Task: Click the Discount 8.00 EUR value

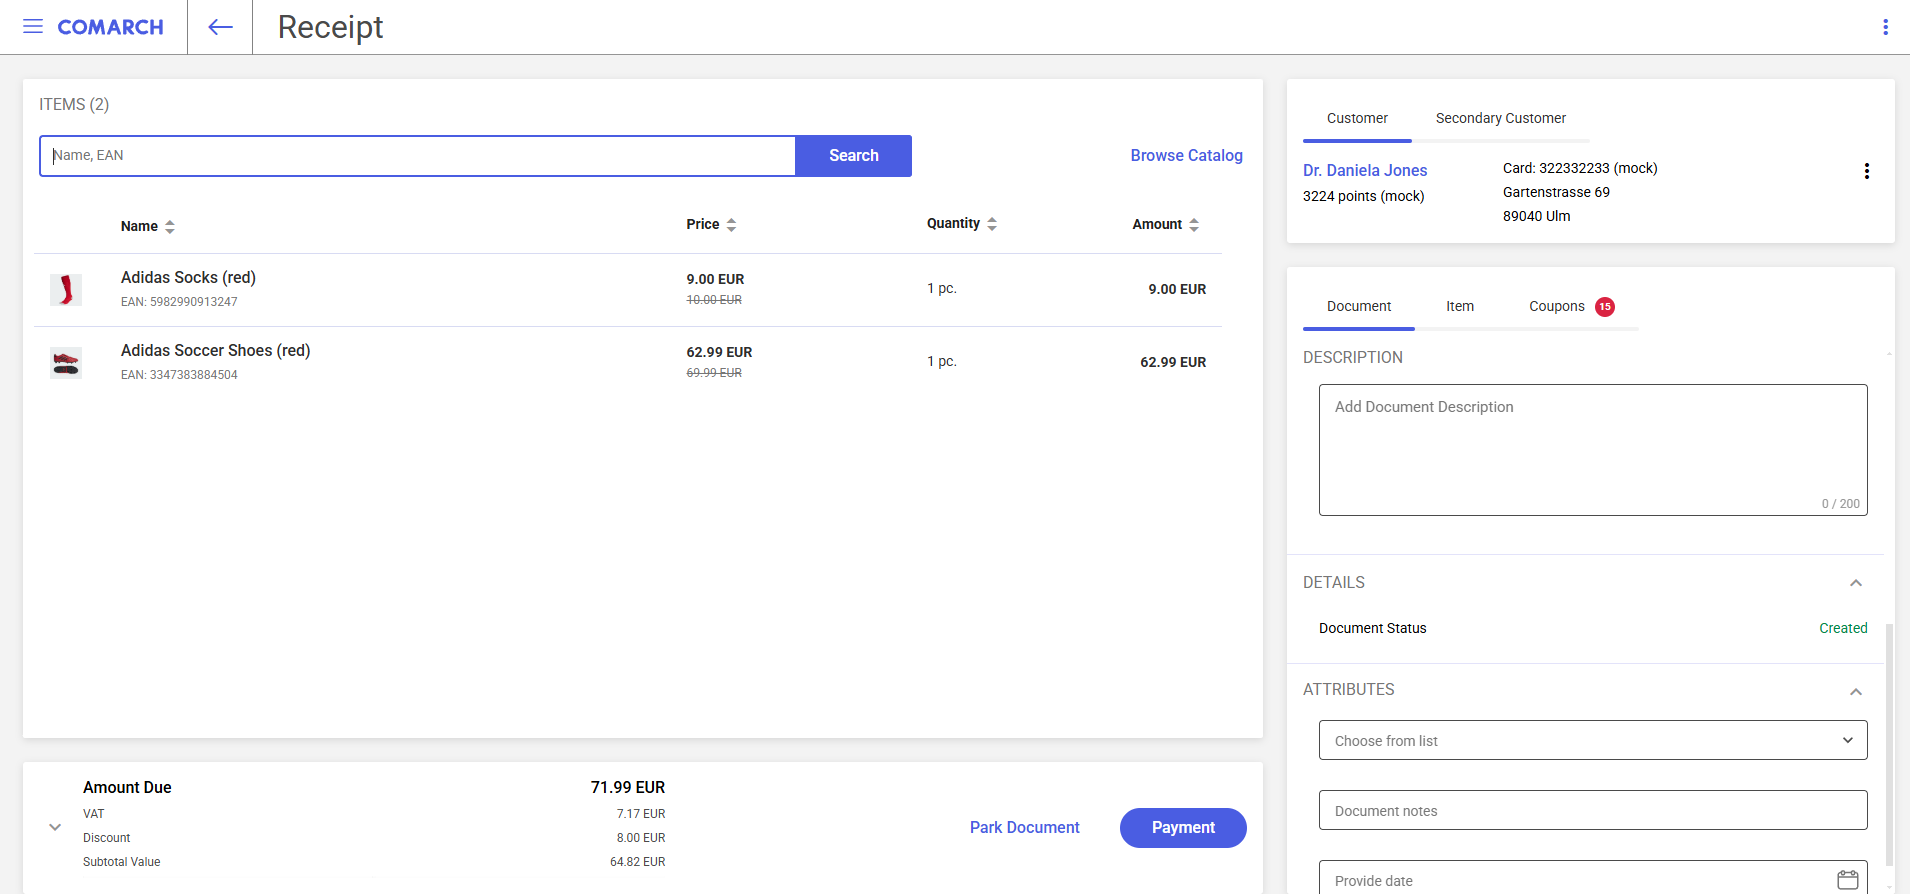Action: tap(640, 838)
